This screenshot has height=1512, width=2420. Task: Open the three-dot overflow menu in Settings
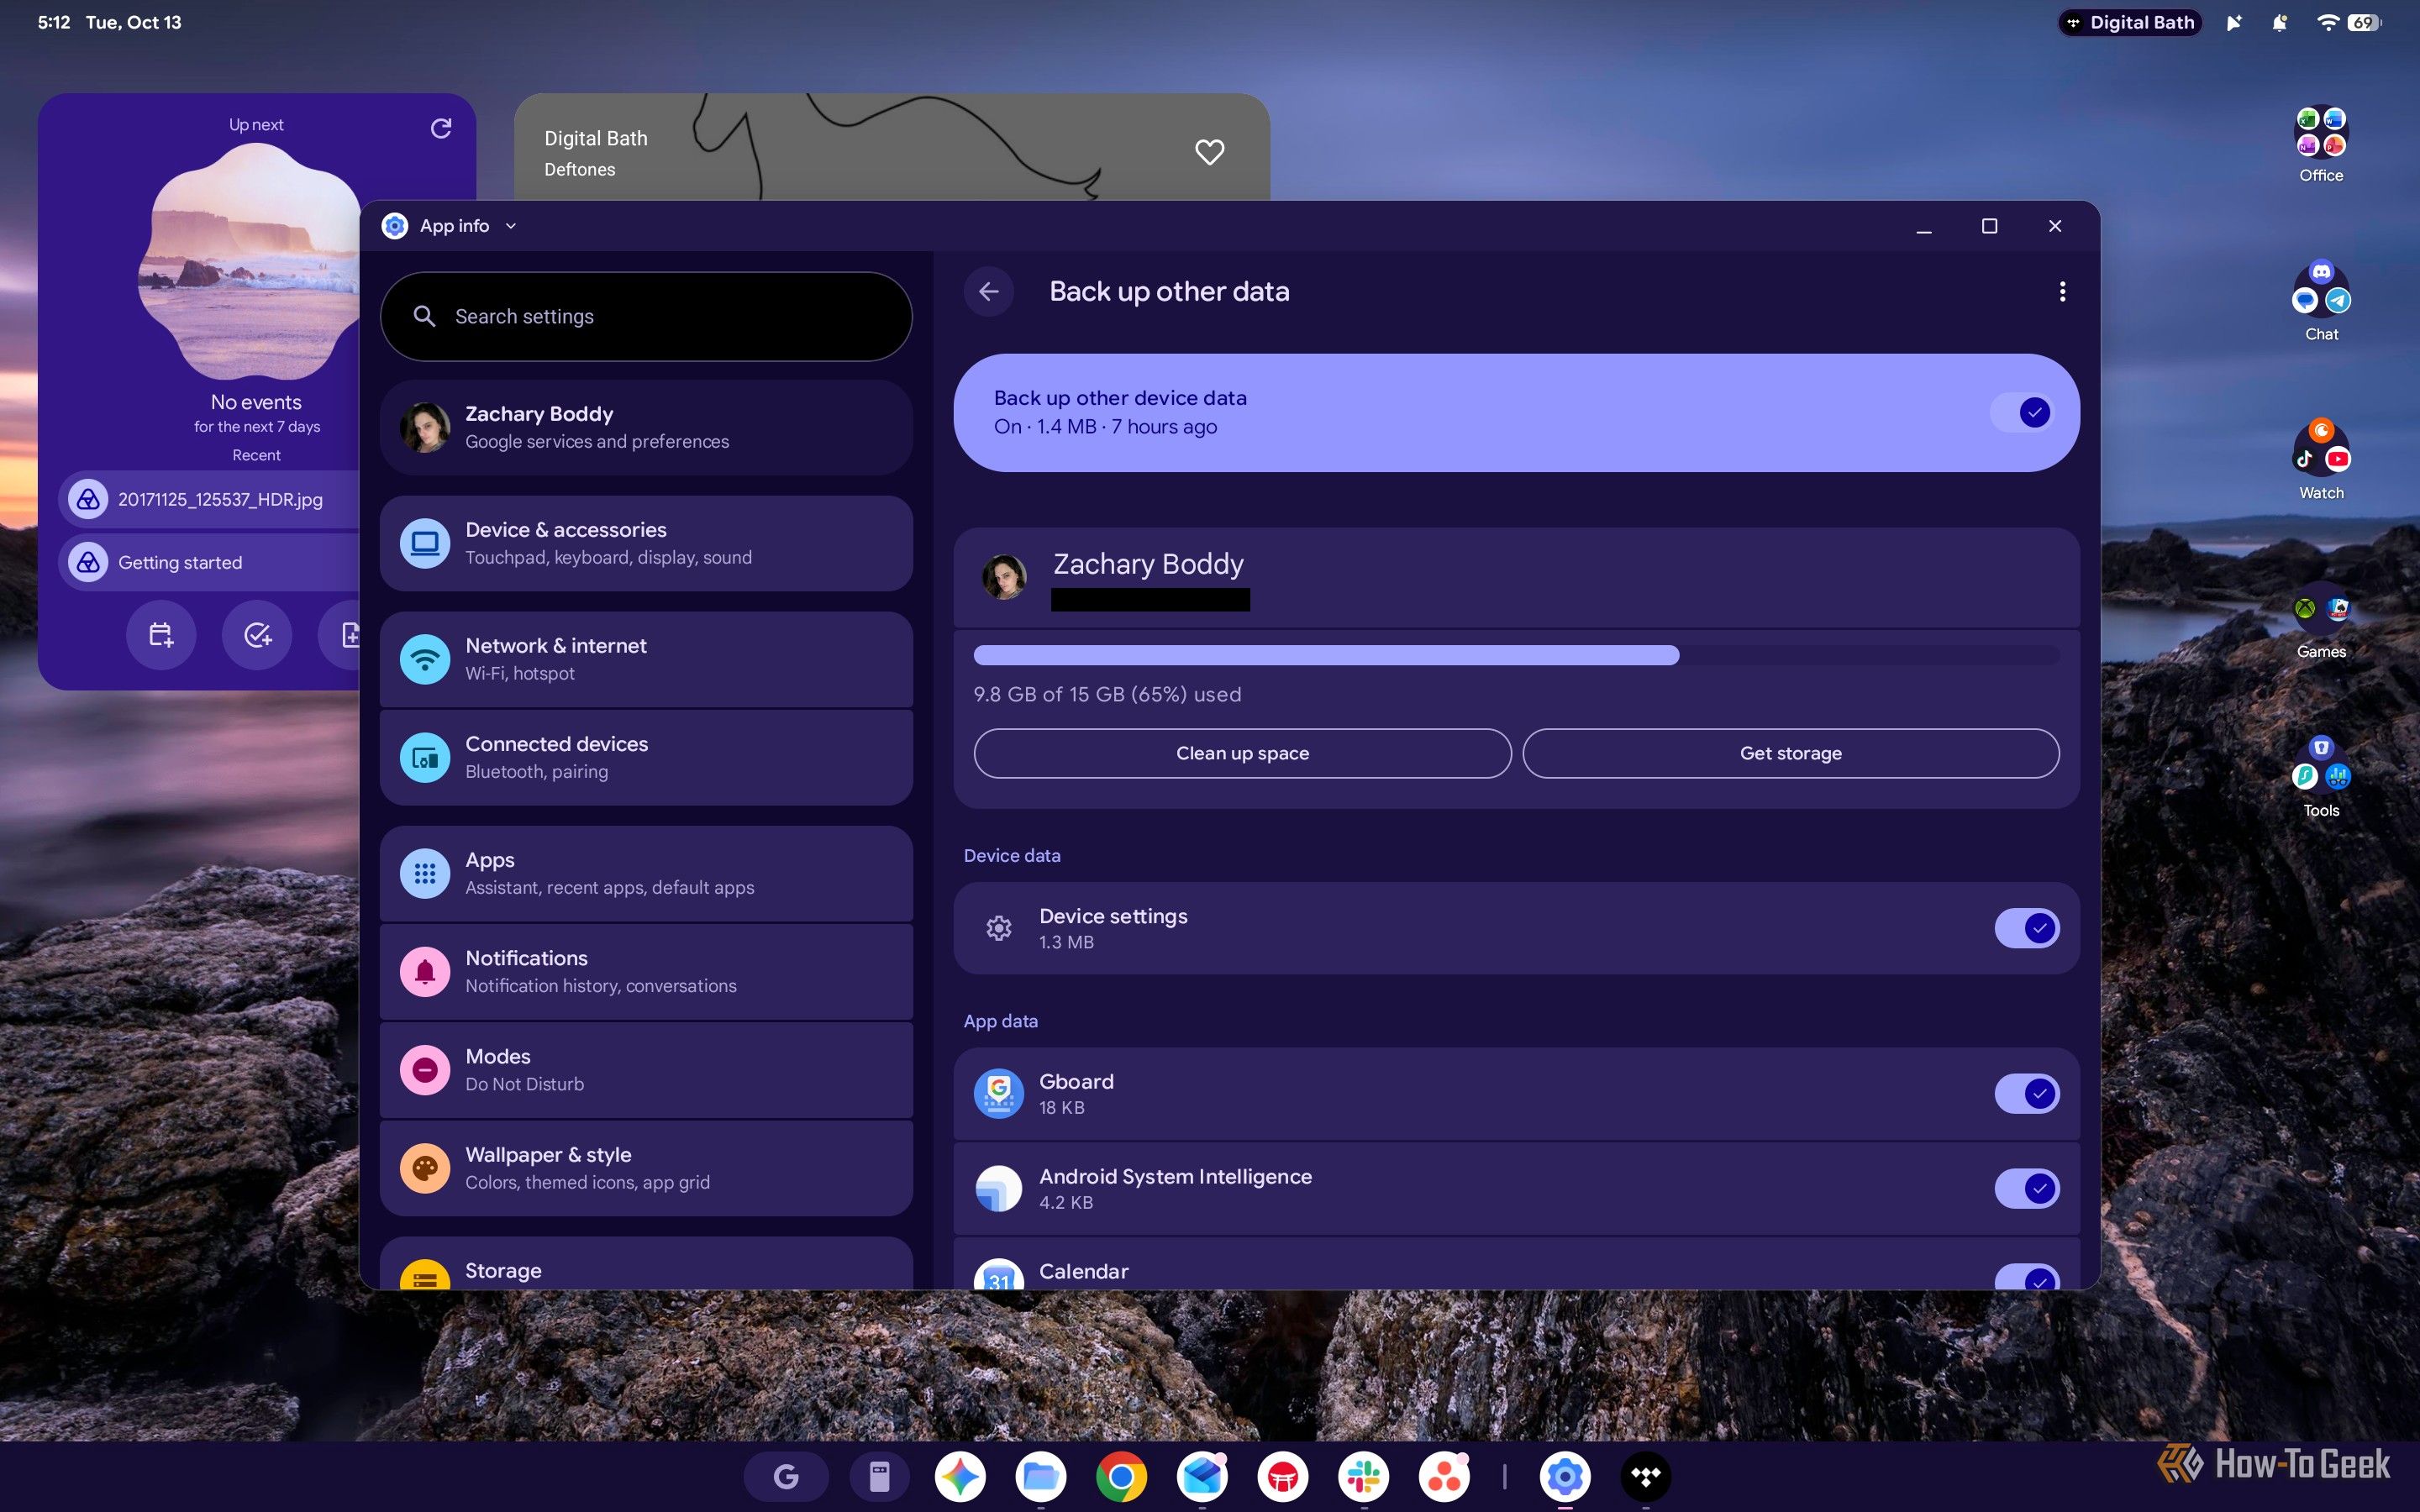(2062, 291)
